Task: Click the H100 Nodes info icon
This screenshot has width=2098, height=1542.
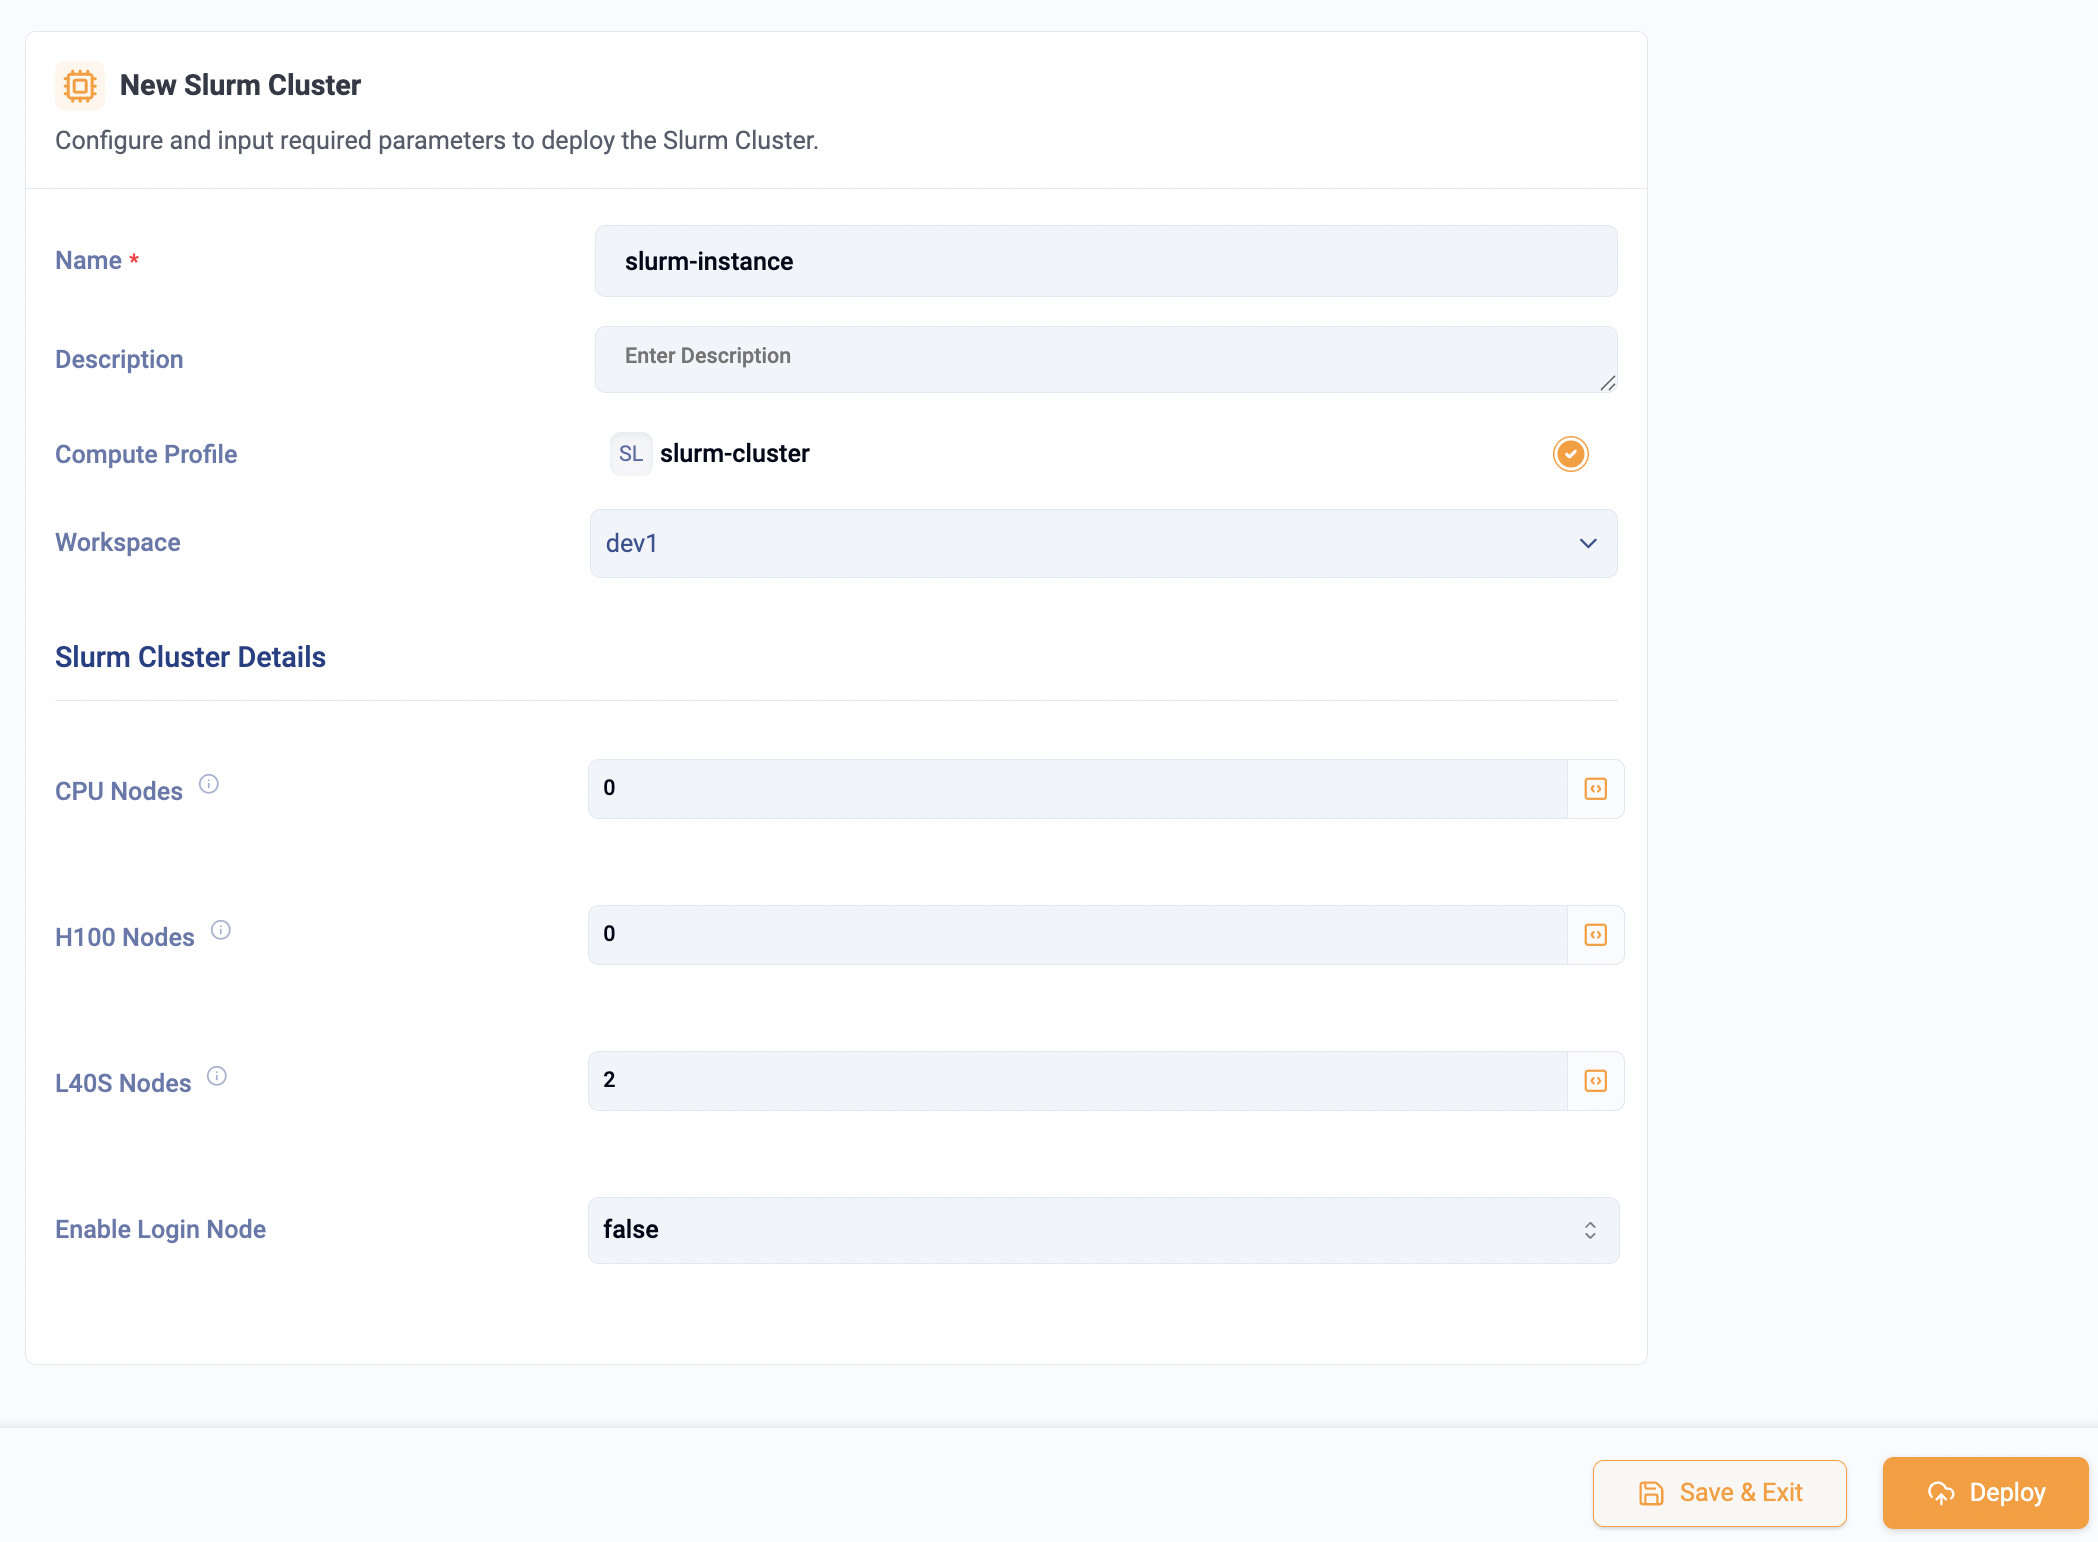Action: (221, 930)
